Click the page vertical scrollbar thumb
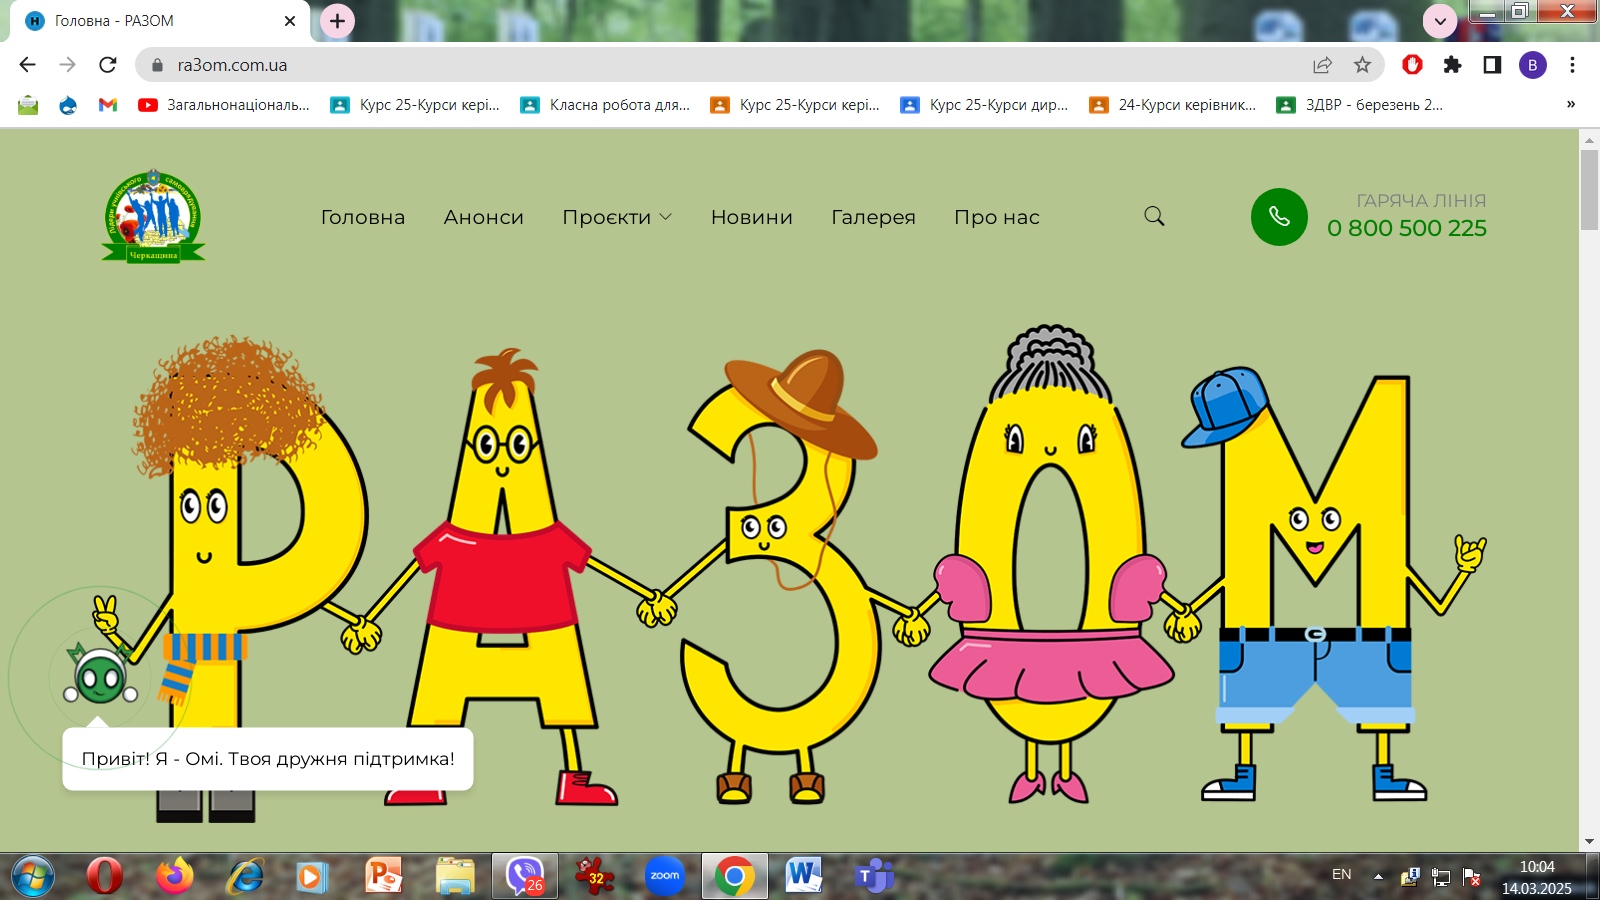This screenshot has height=900, width=1600. tap(1589, 190)
